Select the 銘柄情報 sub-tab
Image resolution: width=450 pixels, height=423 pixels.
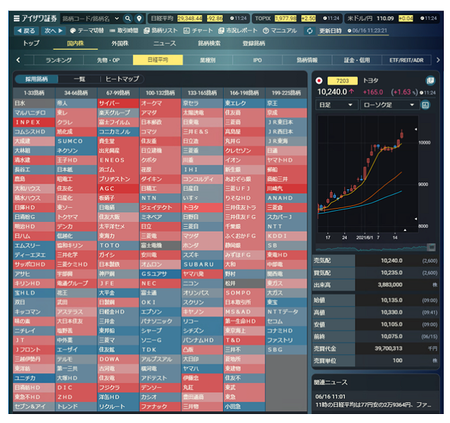point(307,60)
